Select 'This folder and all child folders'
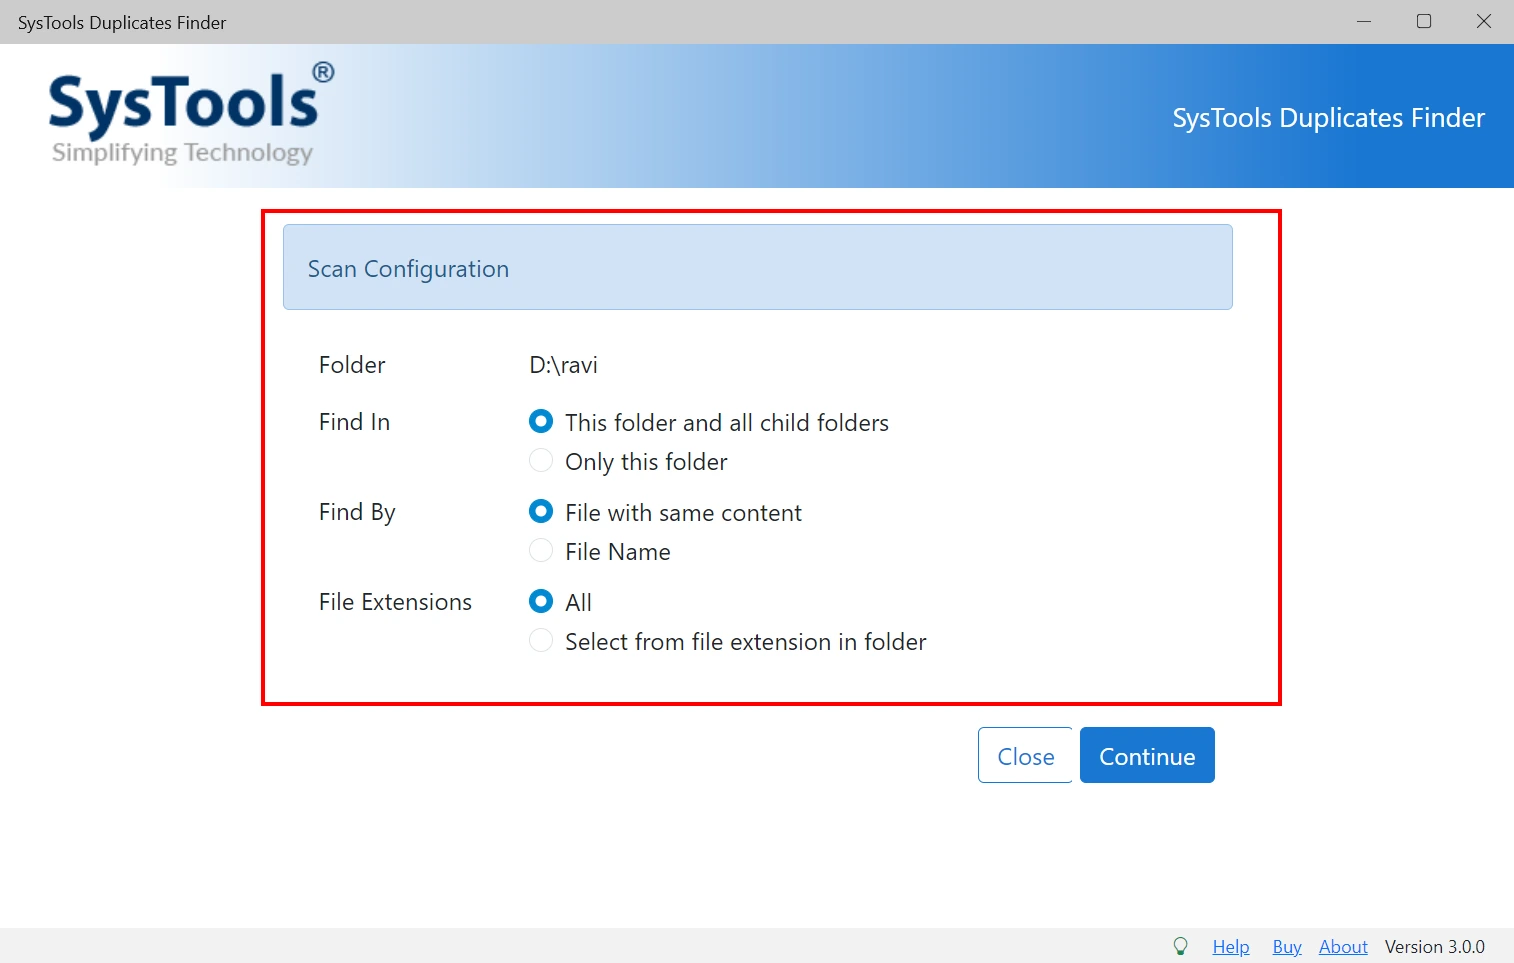Viewport: 1514px width, 963px height. (x=541, y=421)
